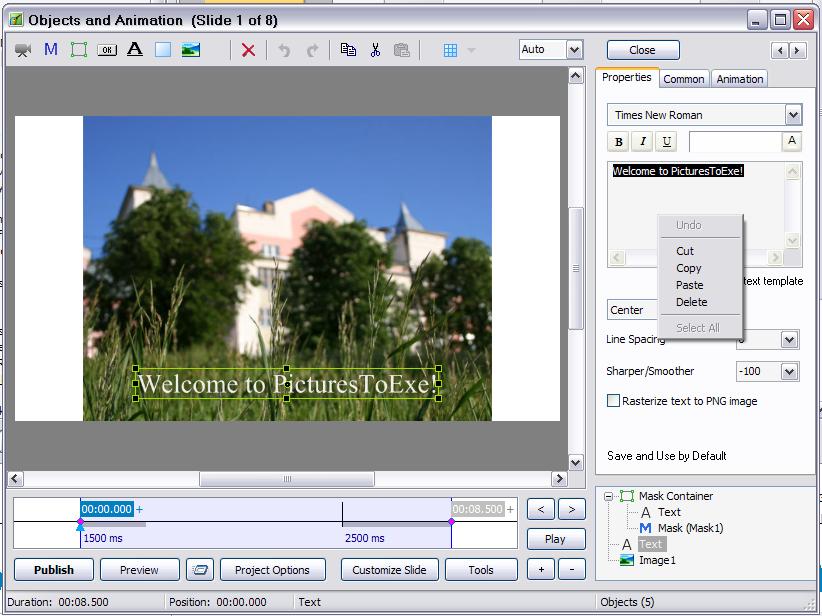The height and width of the screenshot is (616, 822).
Task: Undo the last action in toolbar
Action: [x=284, y=50]
